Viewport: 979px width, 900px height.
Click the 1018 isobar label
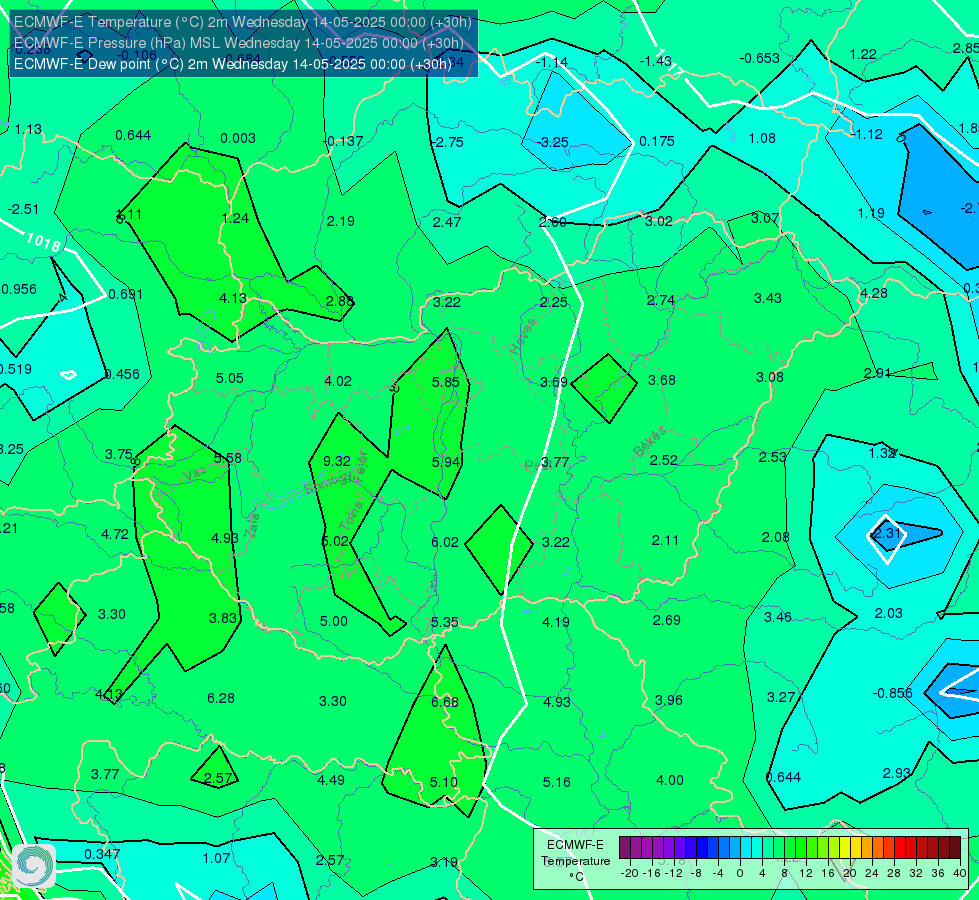[43, 242]
